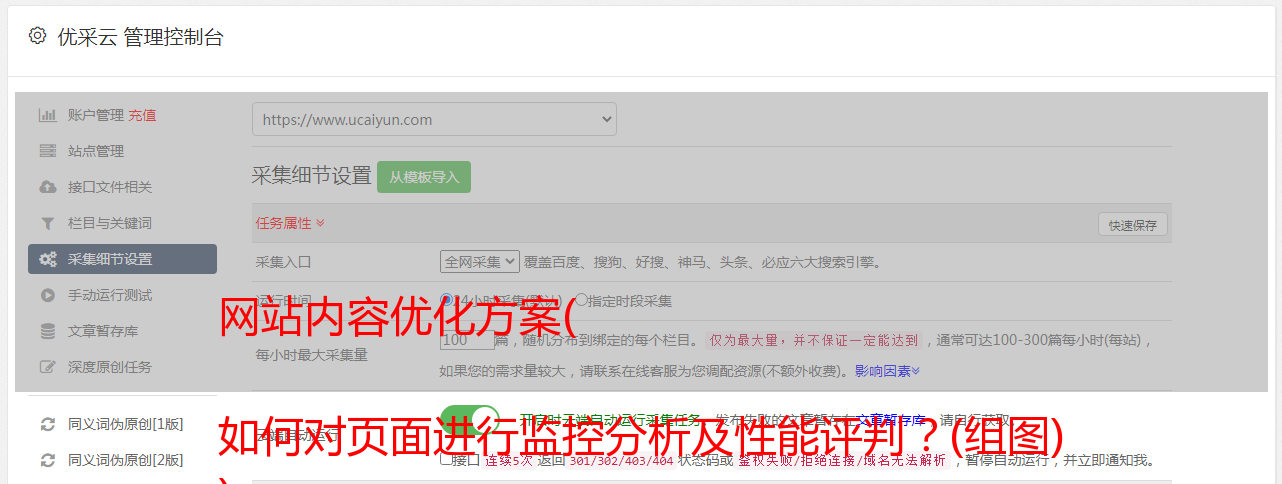Click the green 从模板导入 button
Viewport: 1282px width, 484px height.
click(424, 177)
